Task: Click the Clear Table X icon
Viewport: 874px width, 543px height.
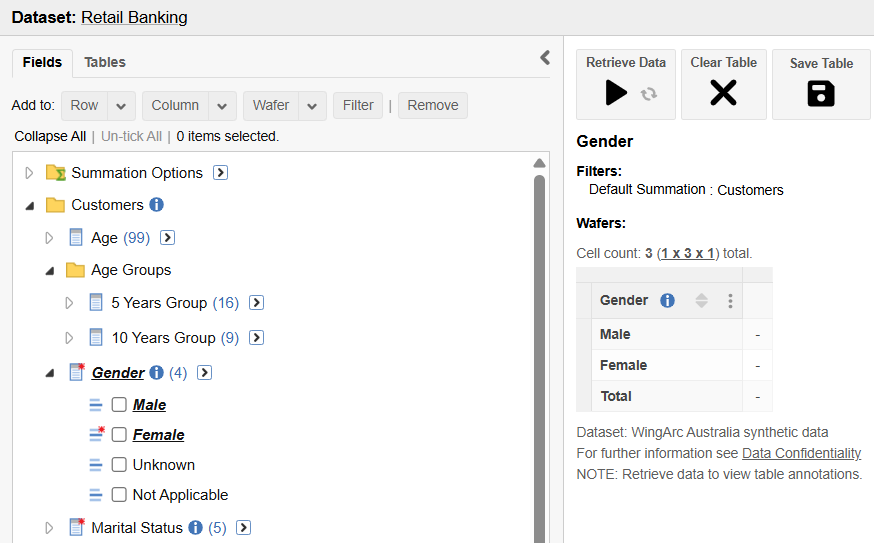Action: point(723,93)
